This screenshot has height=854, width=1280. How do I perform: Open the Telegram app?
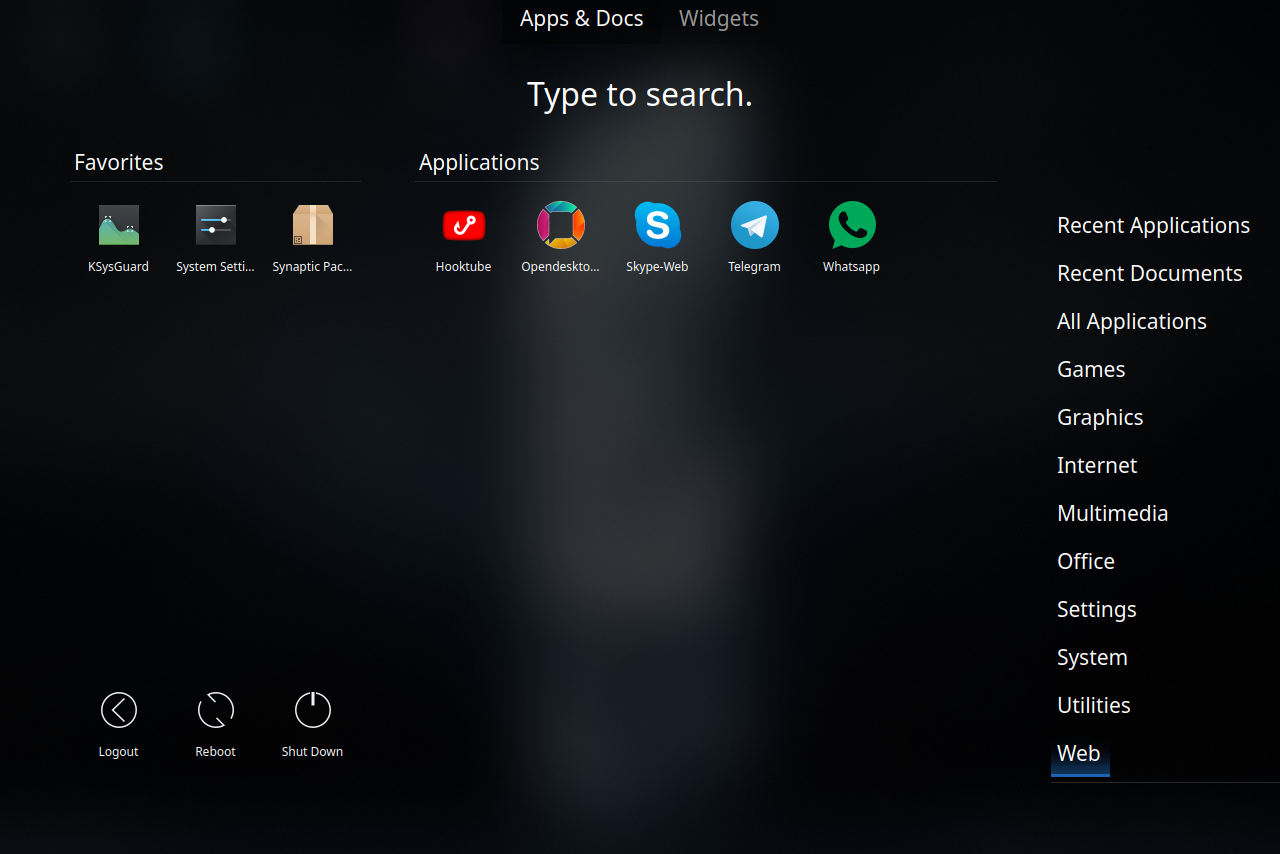(x=754, y=226)
